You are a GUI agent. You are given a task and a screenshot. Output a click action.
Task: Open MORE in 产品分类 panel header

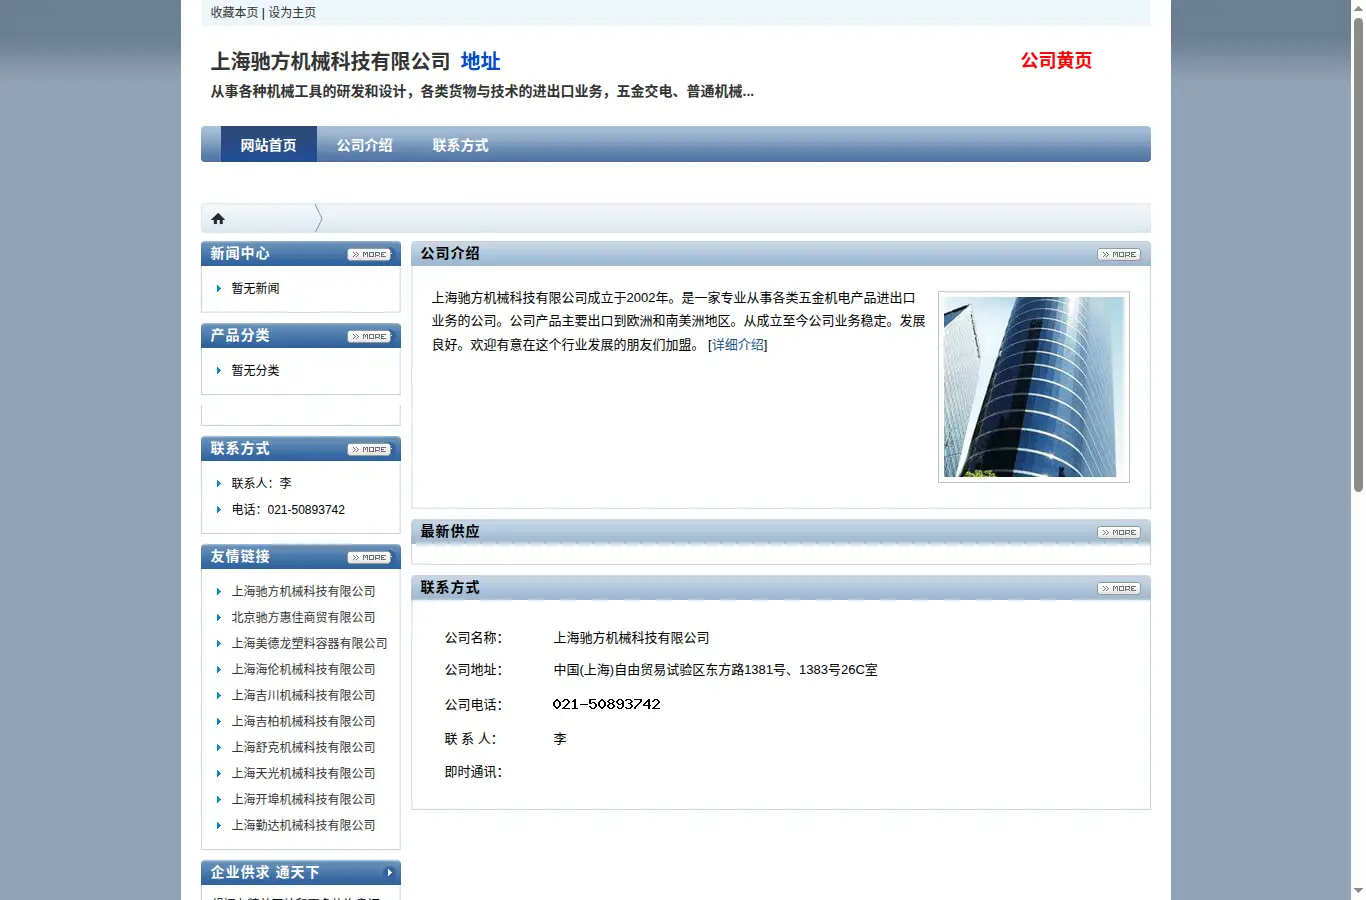pyautogui.click(x=369, y=337)
